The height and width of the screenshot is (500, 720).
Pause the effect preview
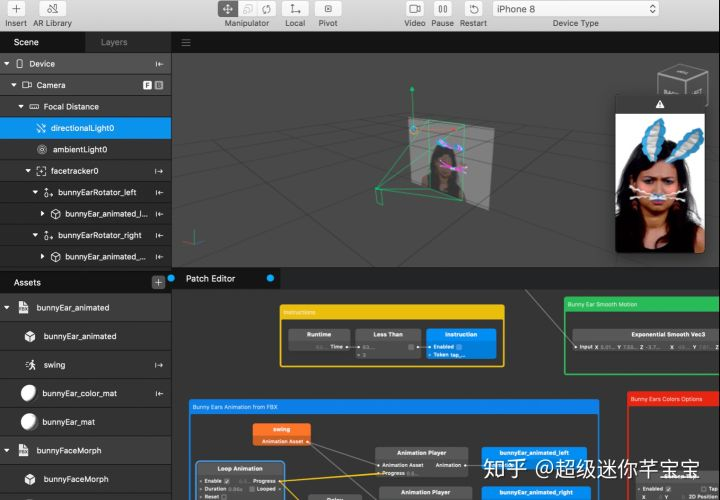point(442,9)
